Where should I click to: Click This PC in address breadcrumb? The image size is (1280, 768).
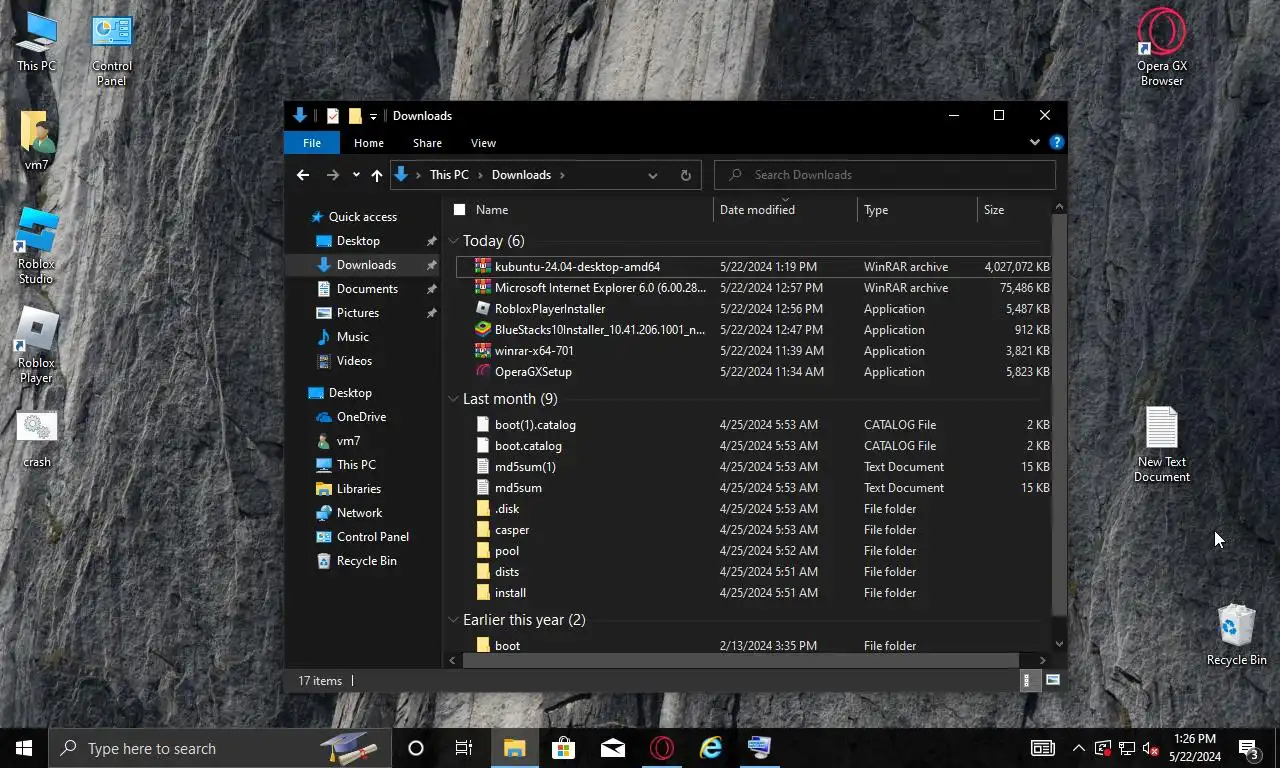[449, 175]
